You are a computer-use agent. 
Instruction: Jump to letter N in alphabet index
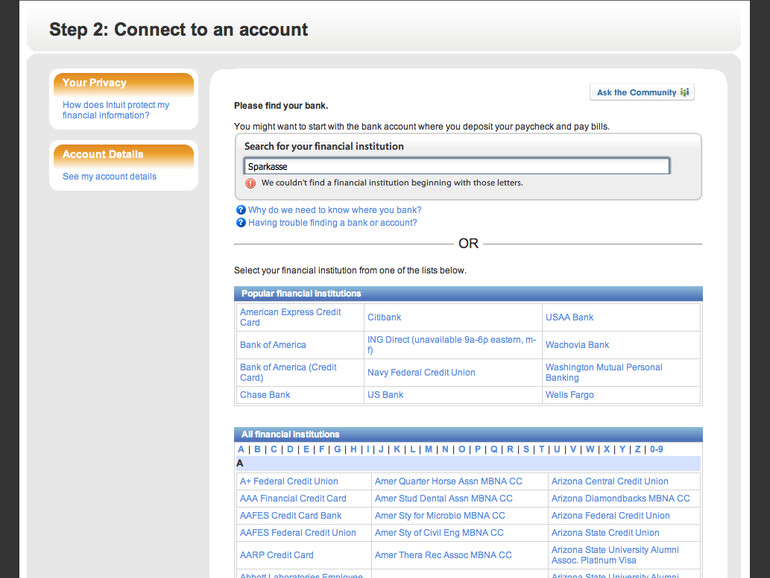pos(445,449)
